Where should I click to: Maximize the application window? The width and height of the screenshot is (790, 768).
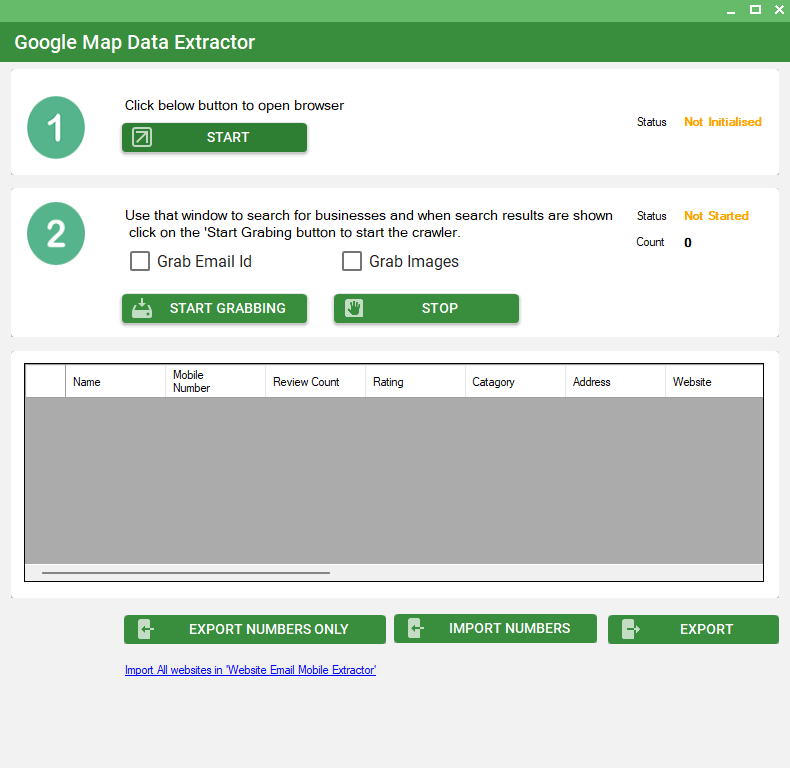coord(755,10)
